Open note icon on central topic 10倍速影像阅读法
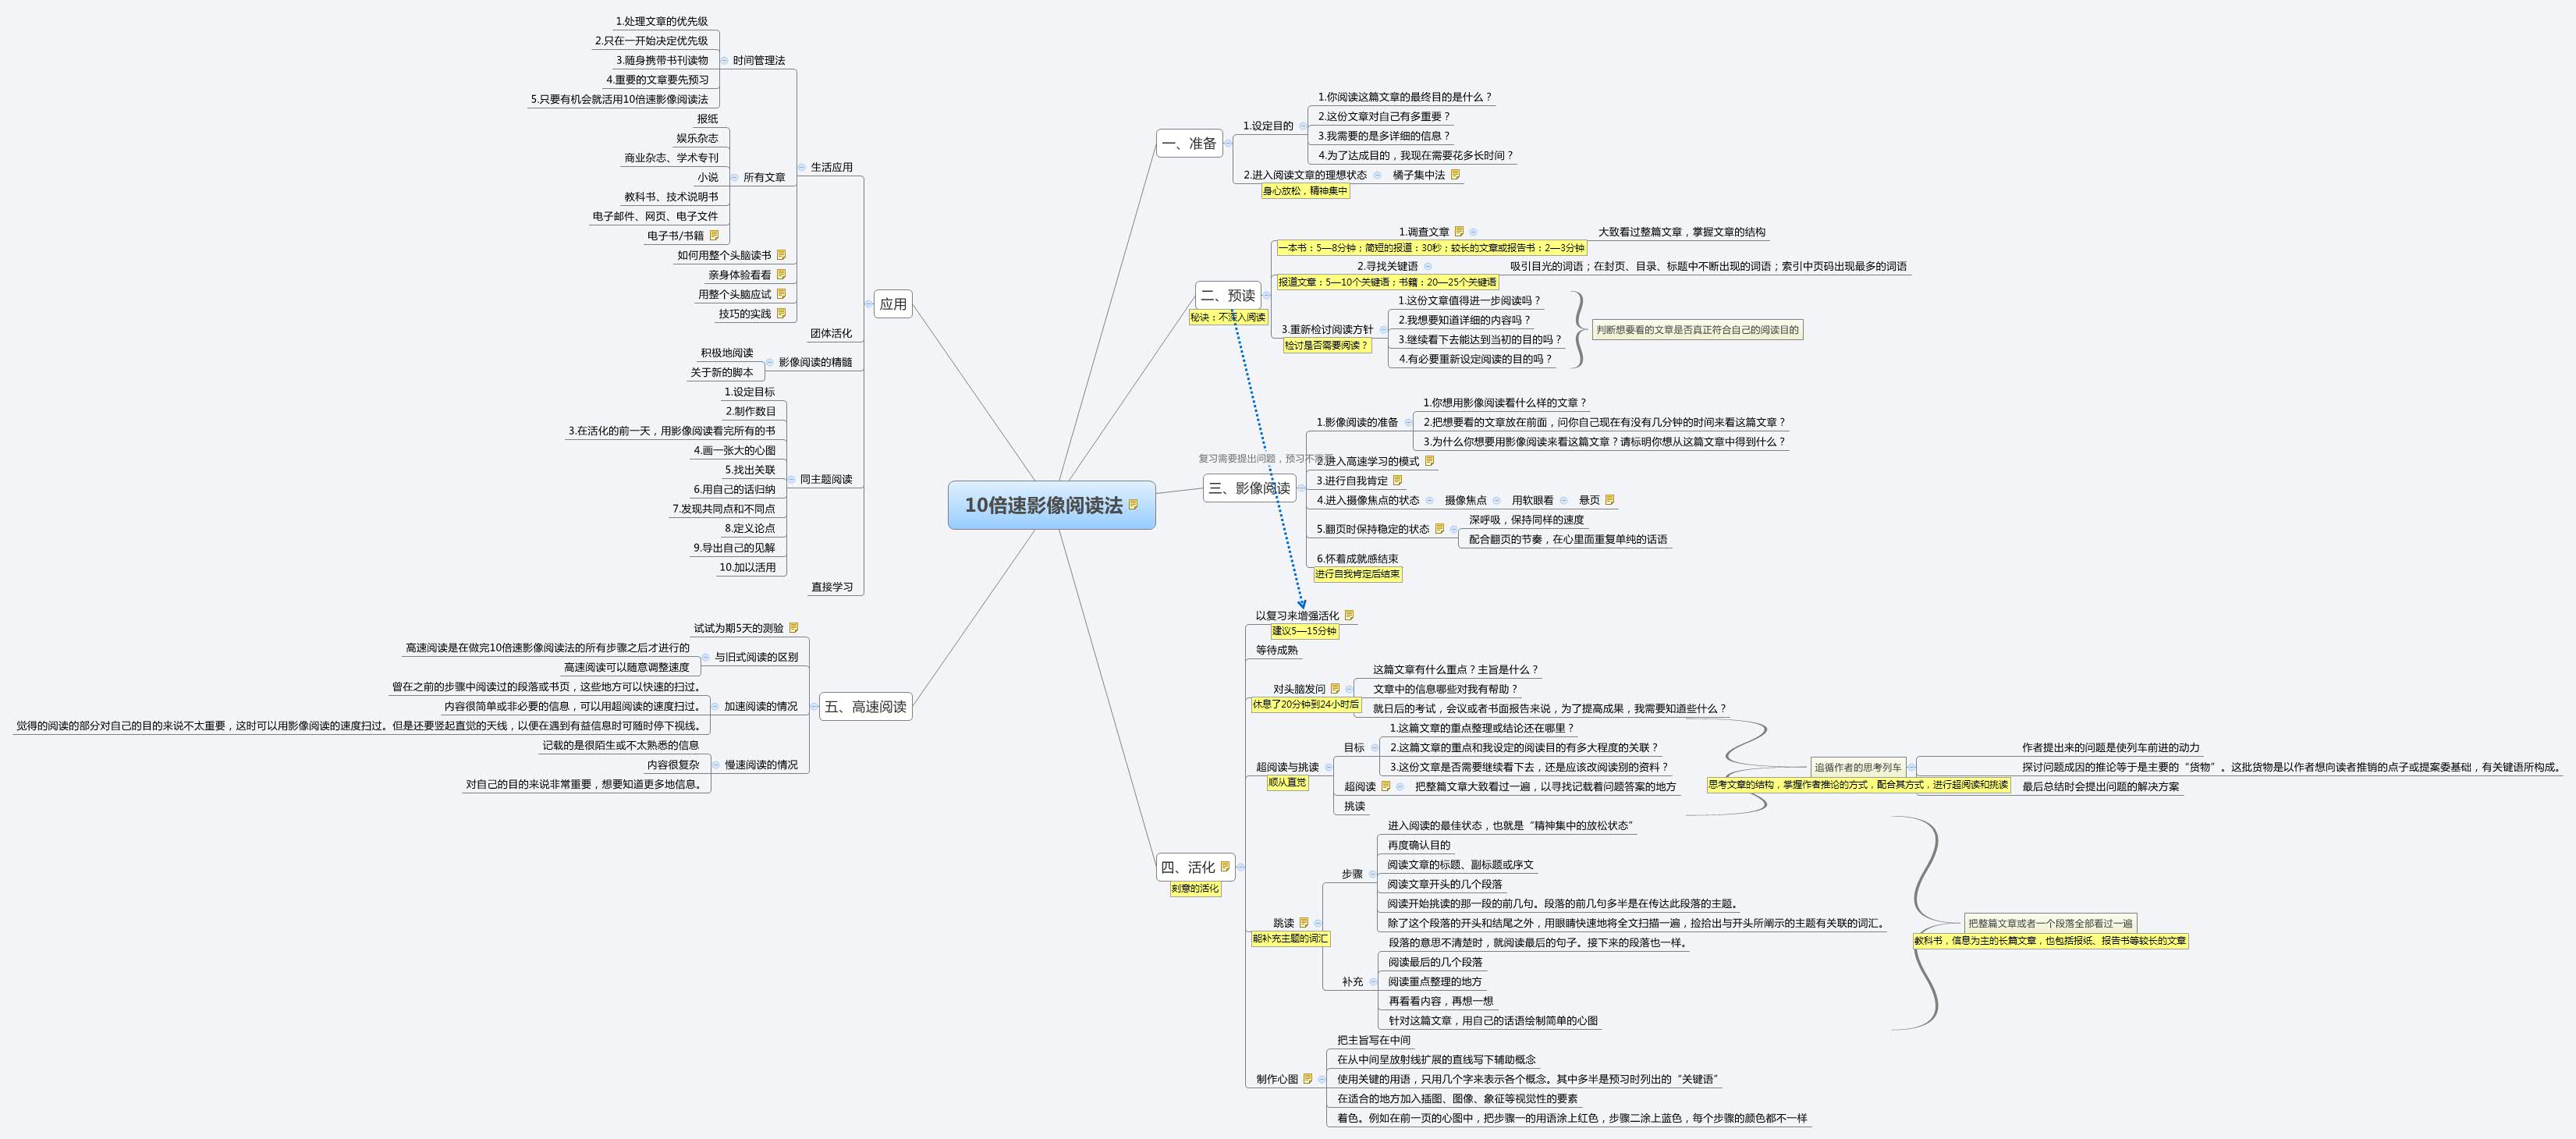The width and height of the screenshot is (2576, 1139). (x=1133, y=505)
